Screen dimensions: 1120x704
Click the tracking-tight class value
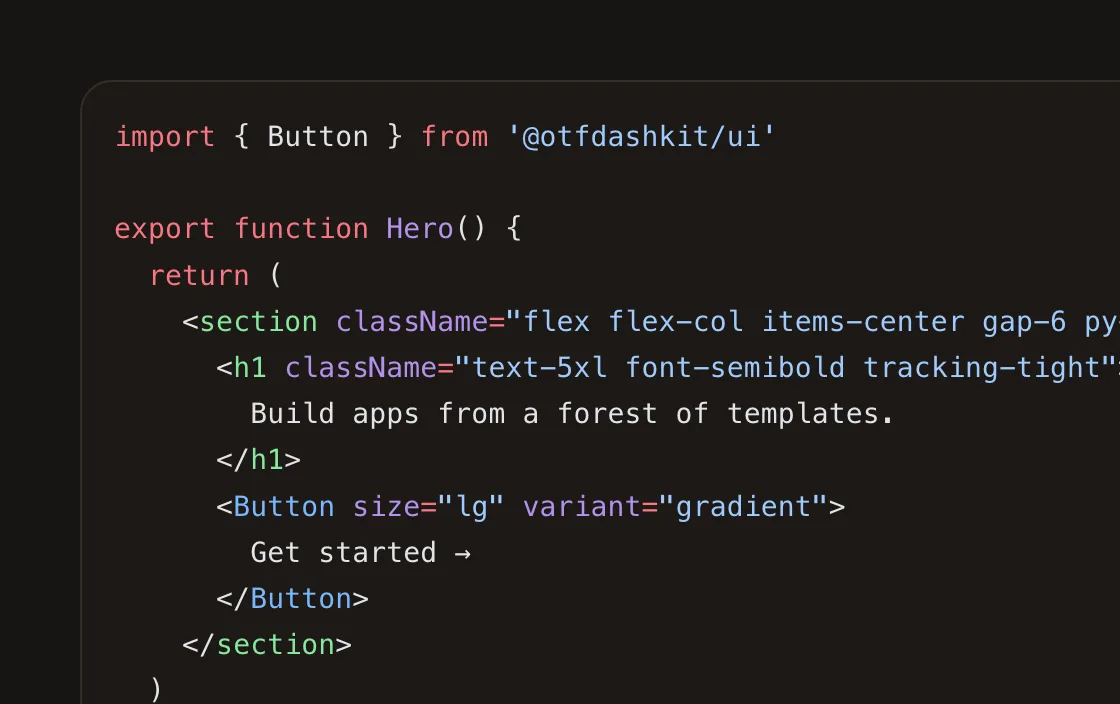pos(981,368)
